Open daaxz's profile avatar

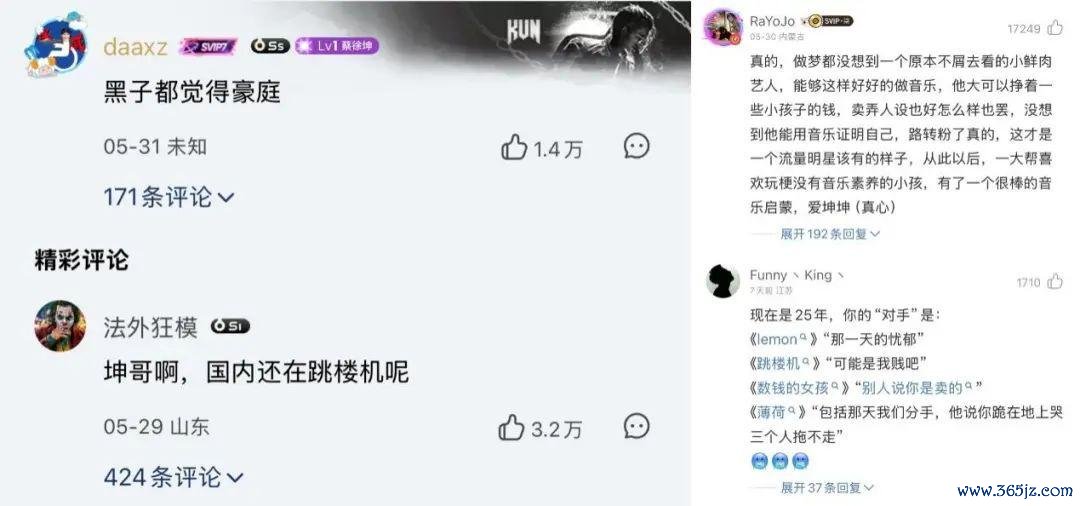pyautogui.click(x=56, y=47)
